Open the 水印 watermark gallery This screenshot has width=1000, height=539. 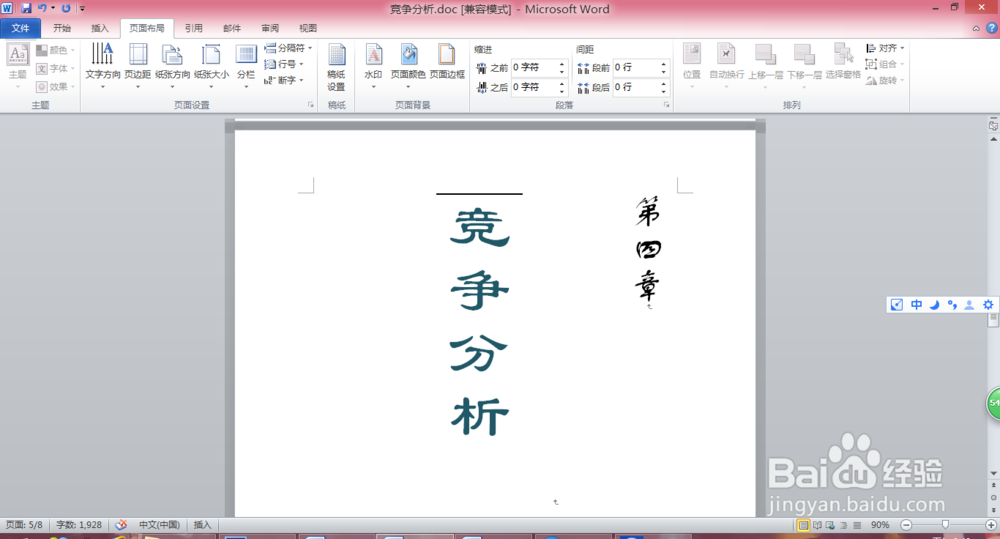[373, 66]
